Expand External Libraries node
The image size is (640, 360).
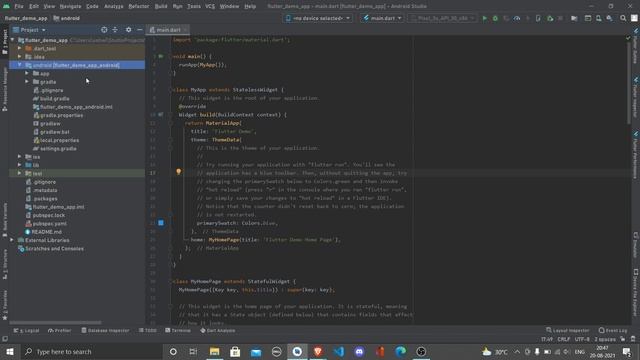(x=12, y=240)
